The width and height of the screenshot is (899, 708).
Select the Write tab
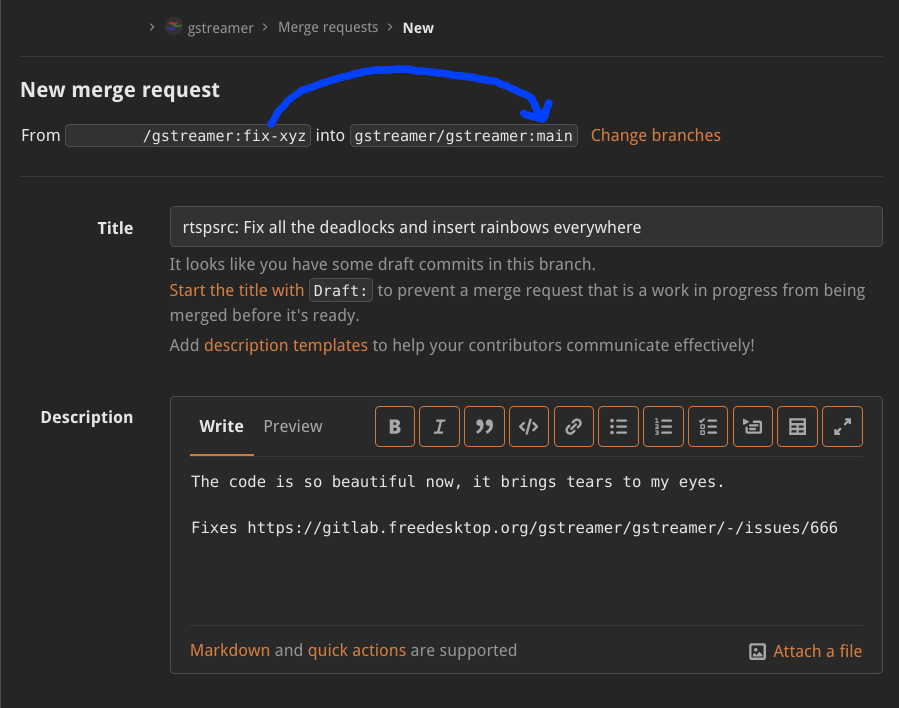coord(221,427)
